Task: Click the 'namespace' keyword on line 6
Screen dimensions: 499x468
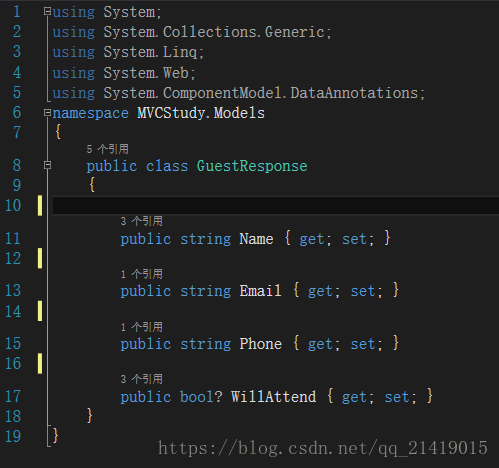Action: point(90,113)
